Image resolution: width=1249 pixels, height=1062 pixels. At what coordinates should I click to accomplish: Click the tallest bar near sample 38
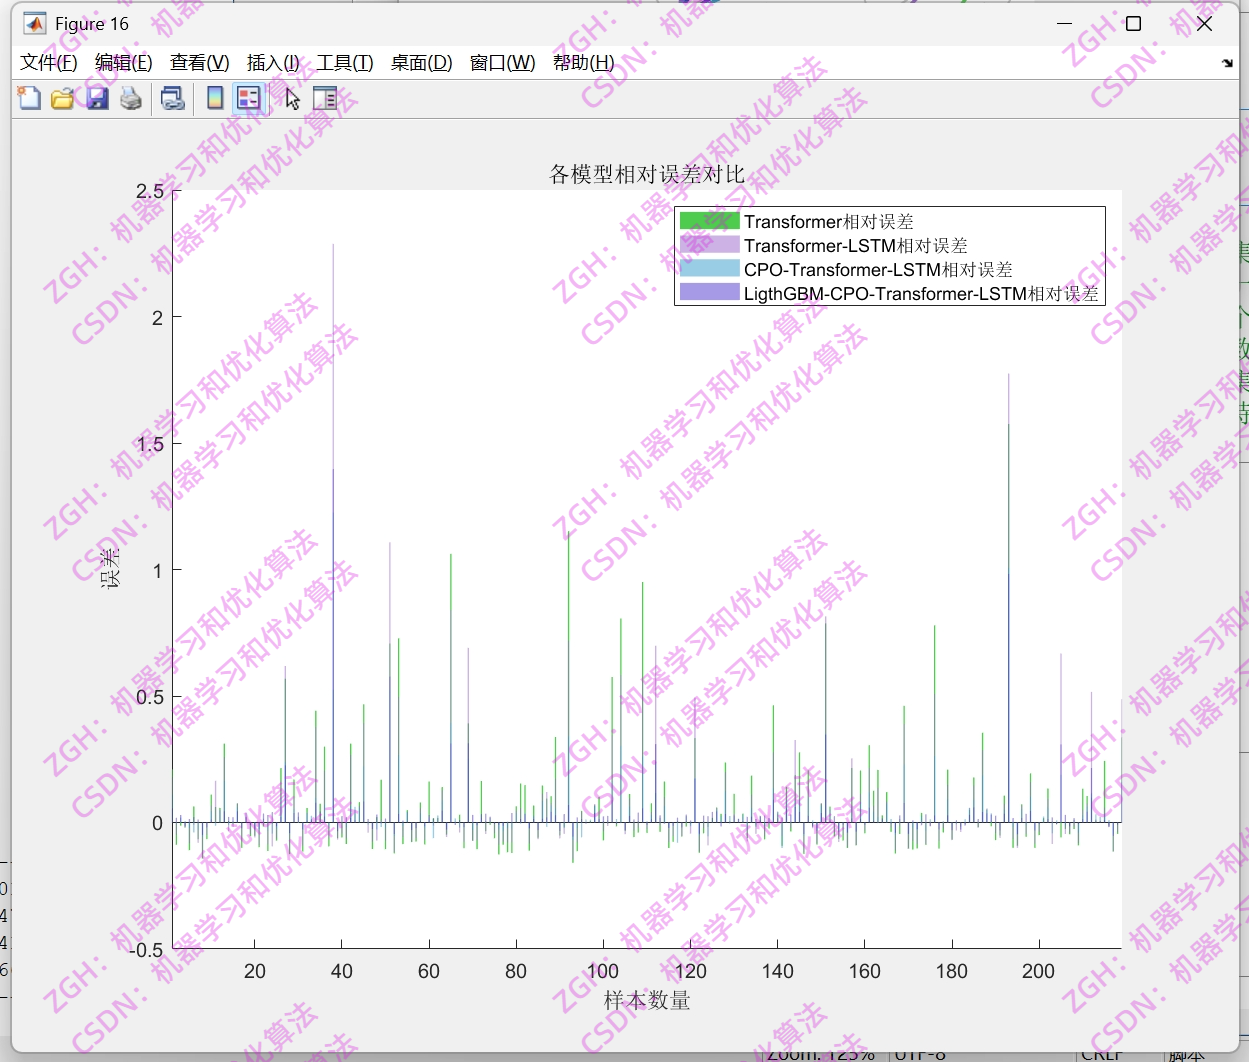333,533
